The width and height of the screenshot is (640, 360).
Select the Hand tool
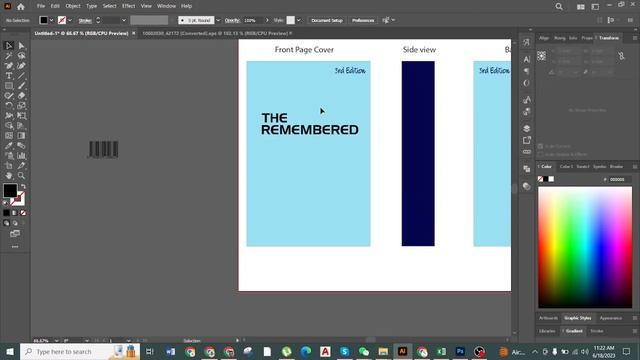[9, 176]
